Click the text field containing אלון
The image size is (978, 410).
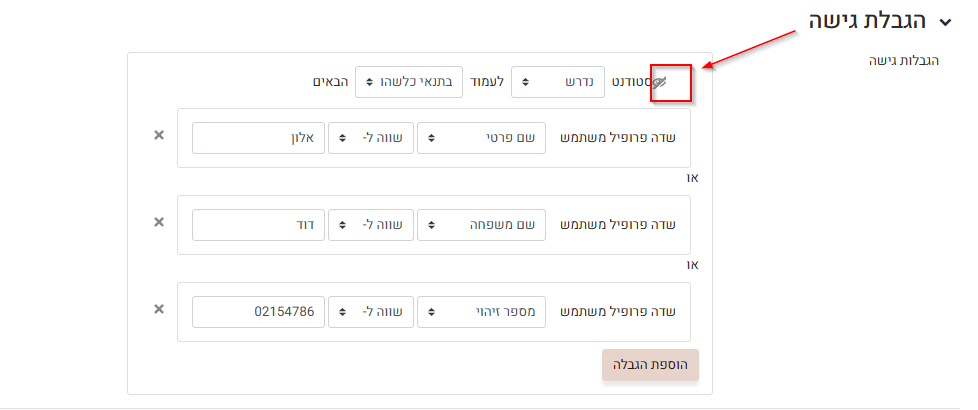click(x=258, y=138)
